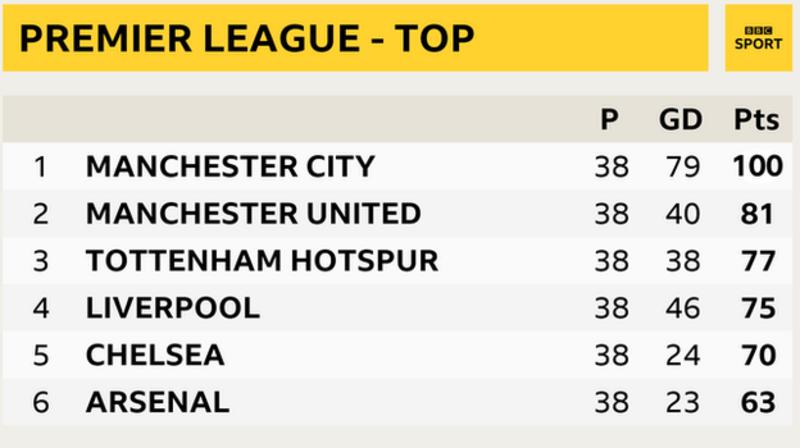This screenshot has height=448, width=800.
Task: Click position number 6 beside Arsenal
Action: (41, 402)
